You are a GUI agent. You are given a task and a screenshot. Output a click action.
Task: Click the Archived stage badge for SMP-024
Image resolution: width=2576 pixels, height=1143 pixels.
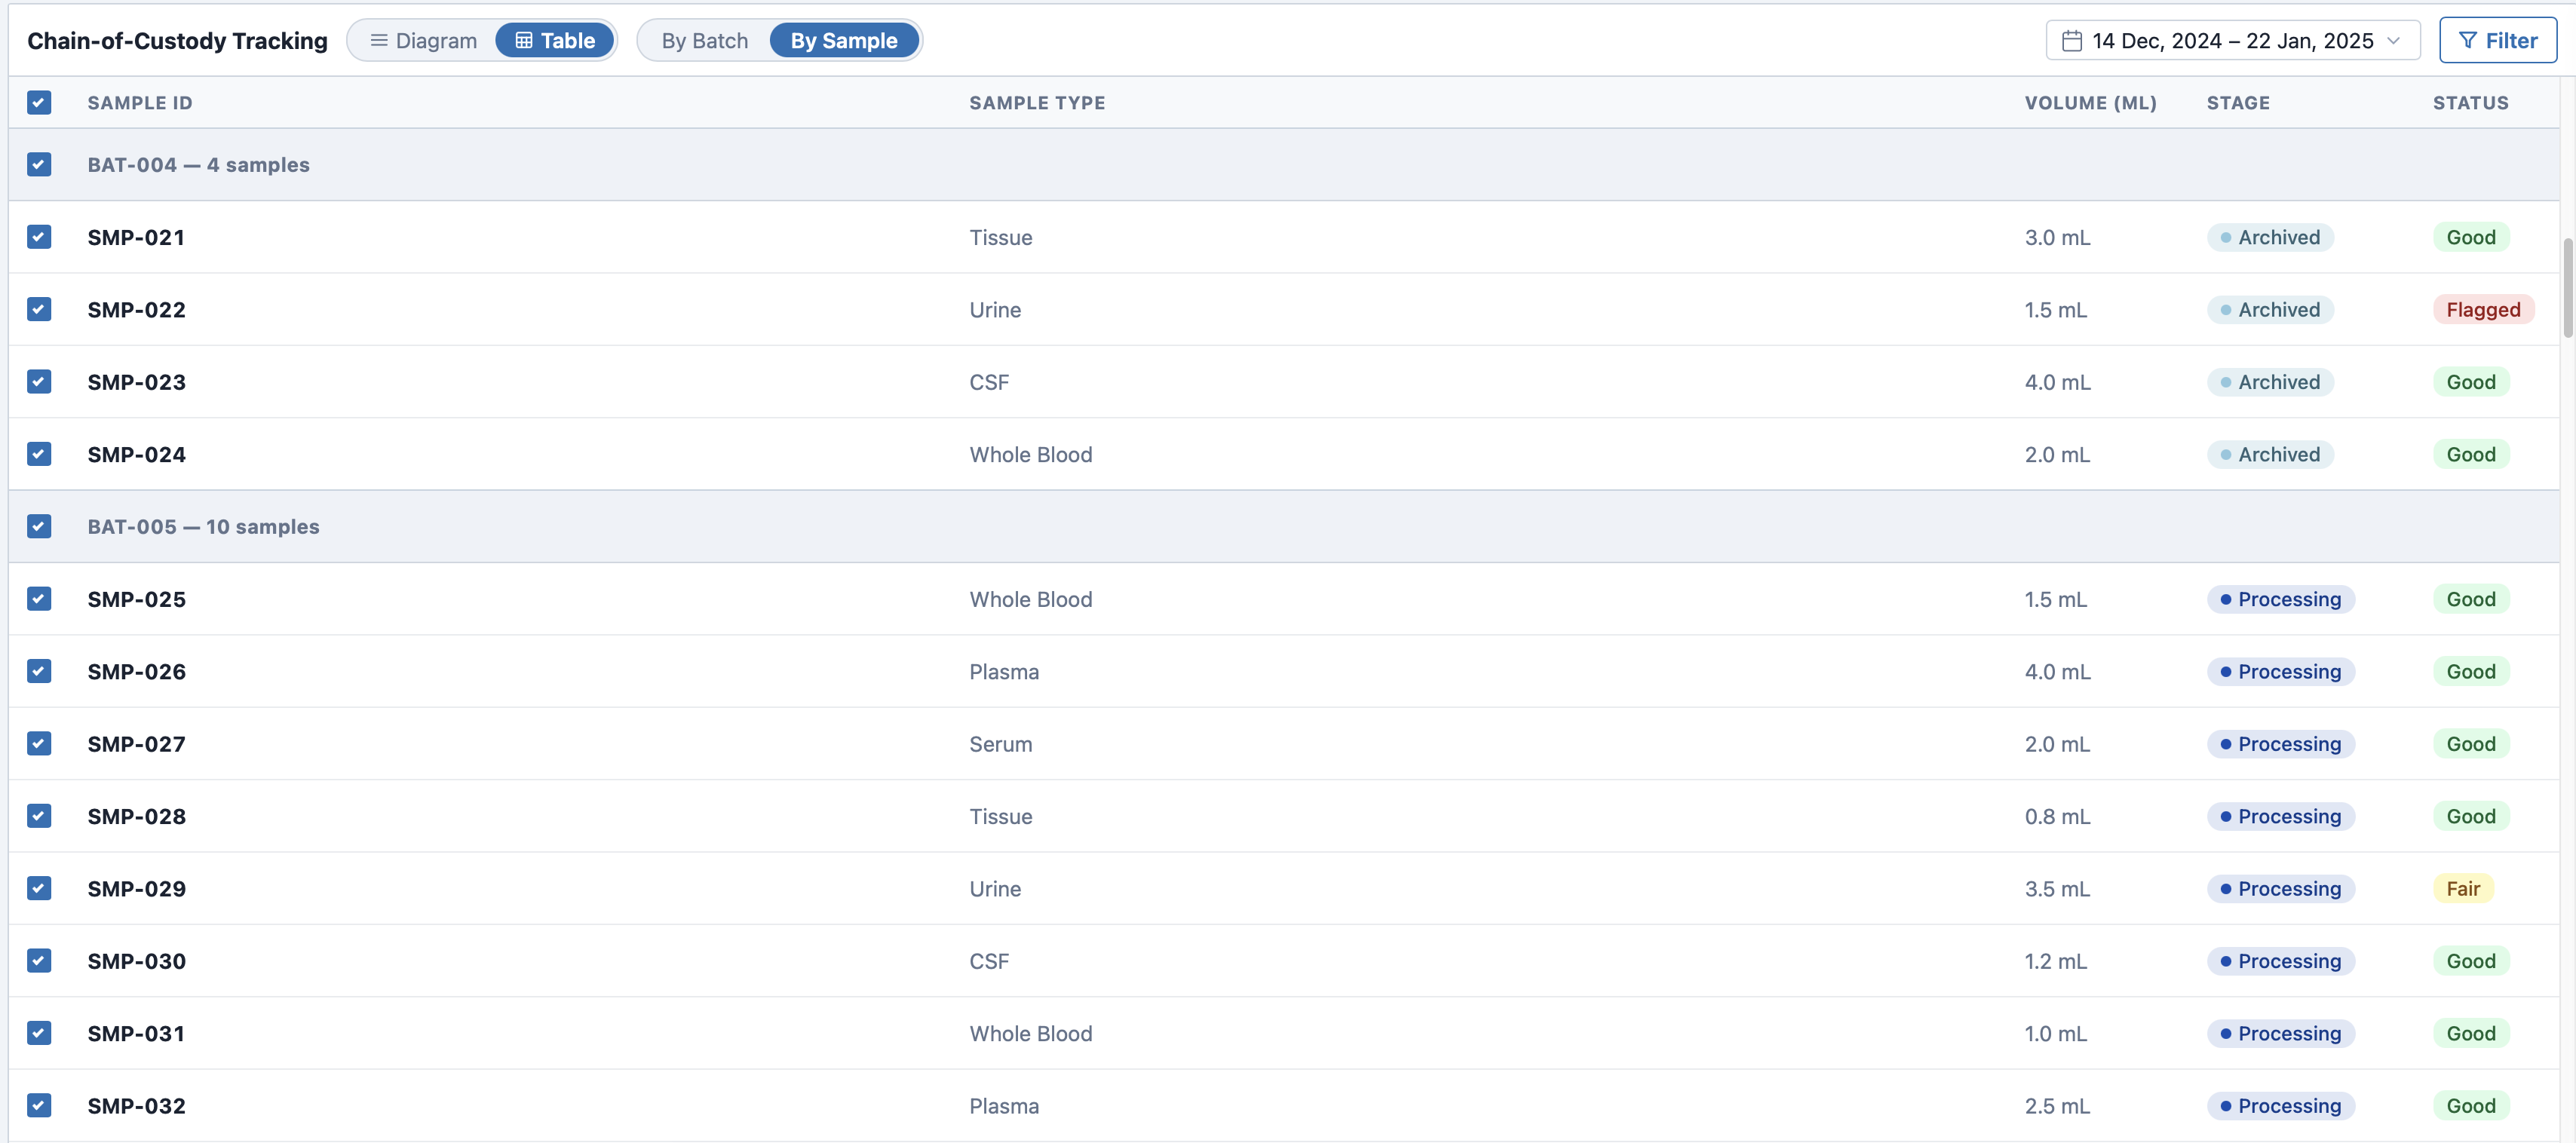pos(2270,454)
